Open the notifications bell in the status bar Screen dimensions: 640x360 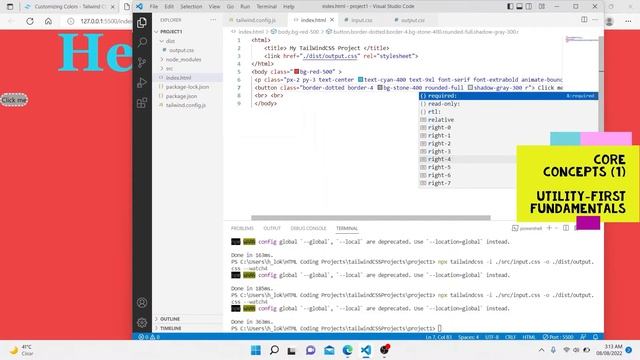(596, 337)
